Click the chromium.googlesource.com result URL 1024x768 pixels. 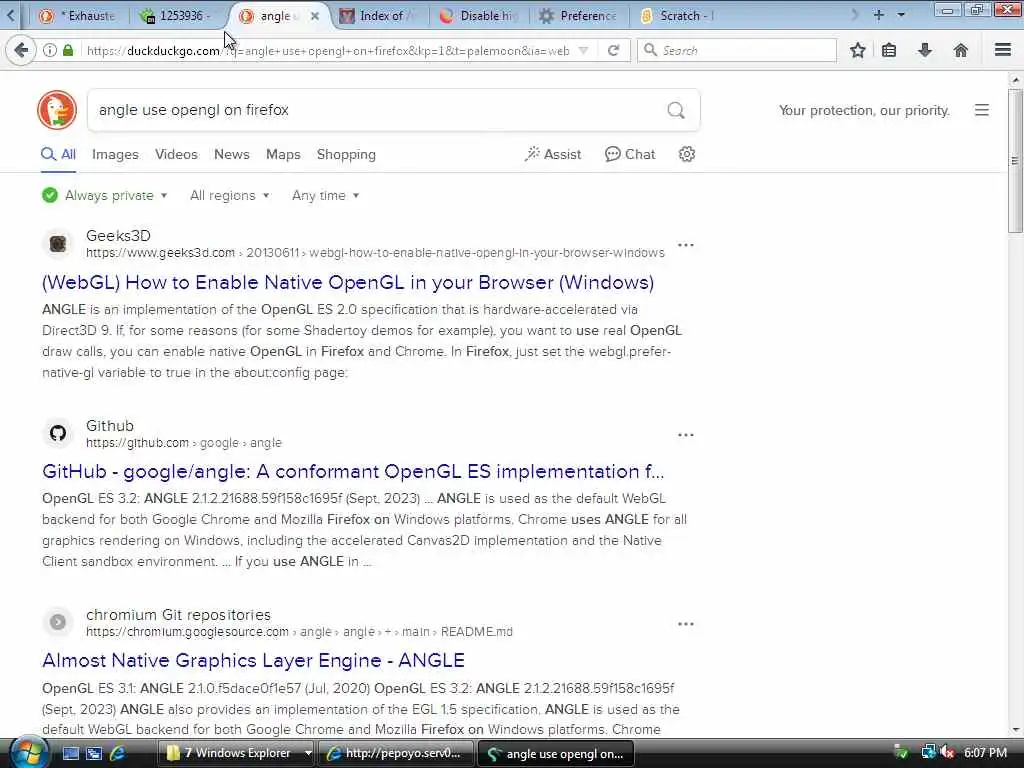click(x=299, y=632)
